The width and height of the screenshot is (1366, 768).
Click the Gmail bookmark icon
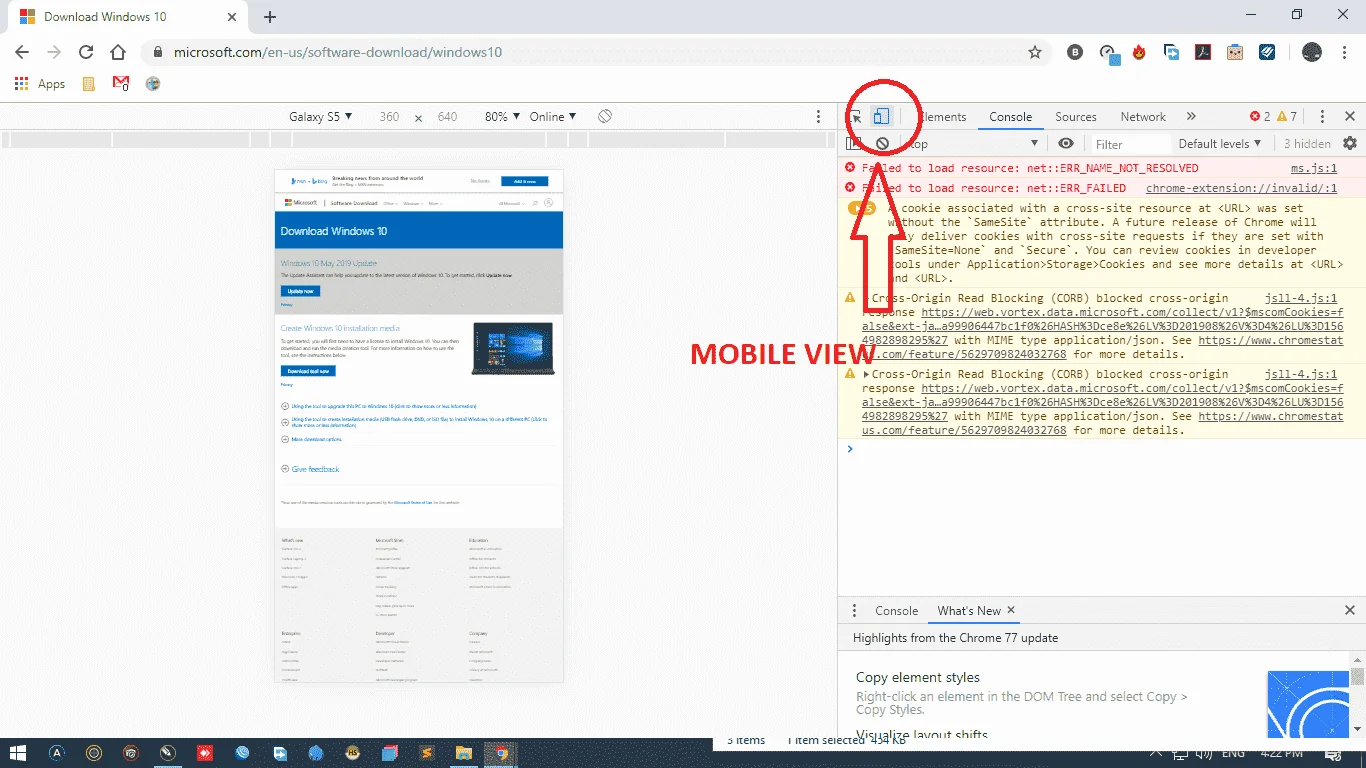click(121, 84)
